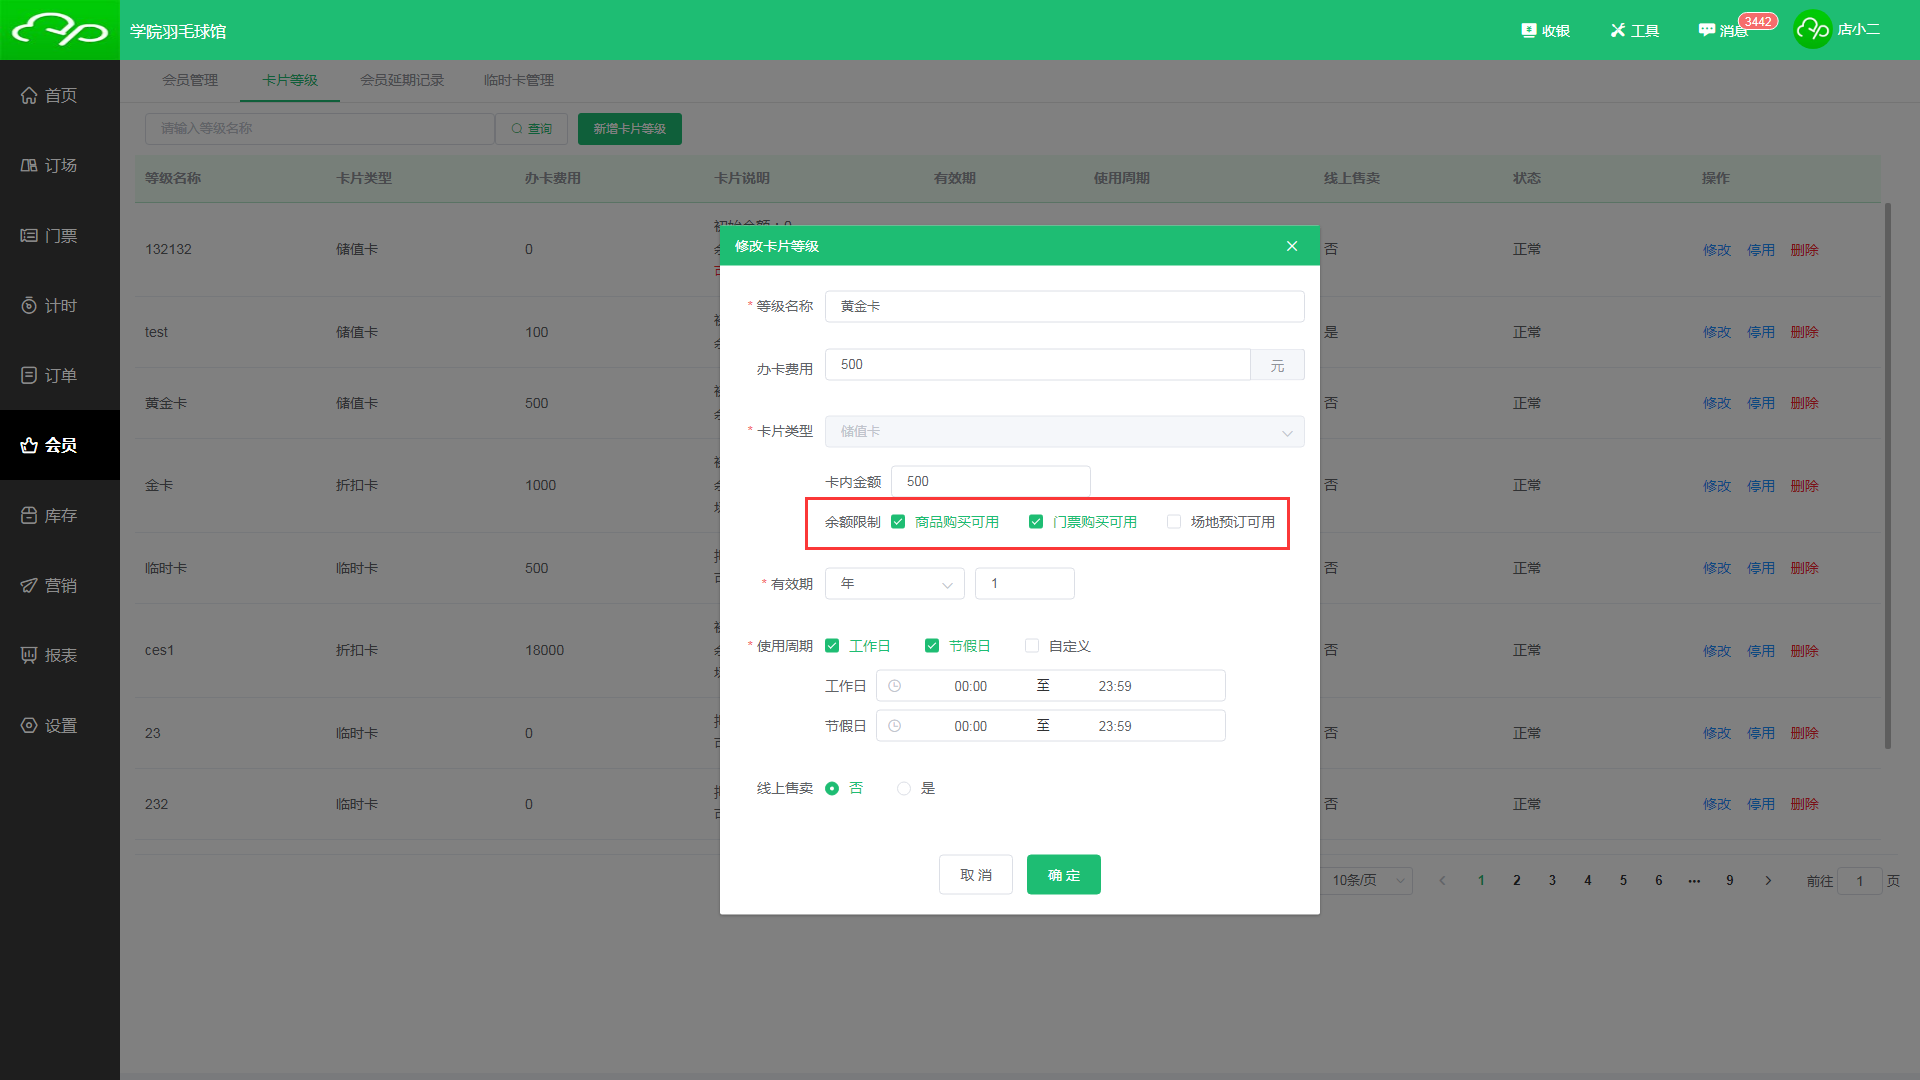Switch to the 会员管理 tab

click(190, 80)
